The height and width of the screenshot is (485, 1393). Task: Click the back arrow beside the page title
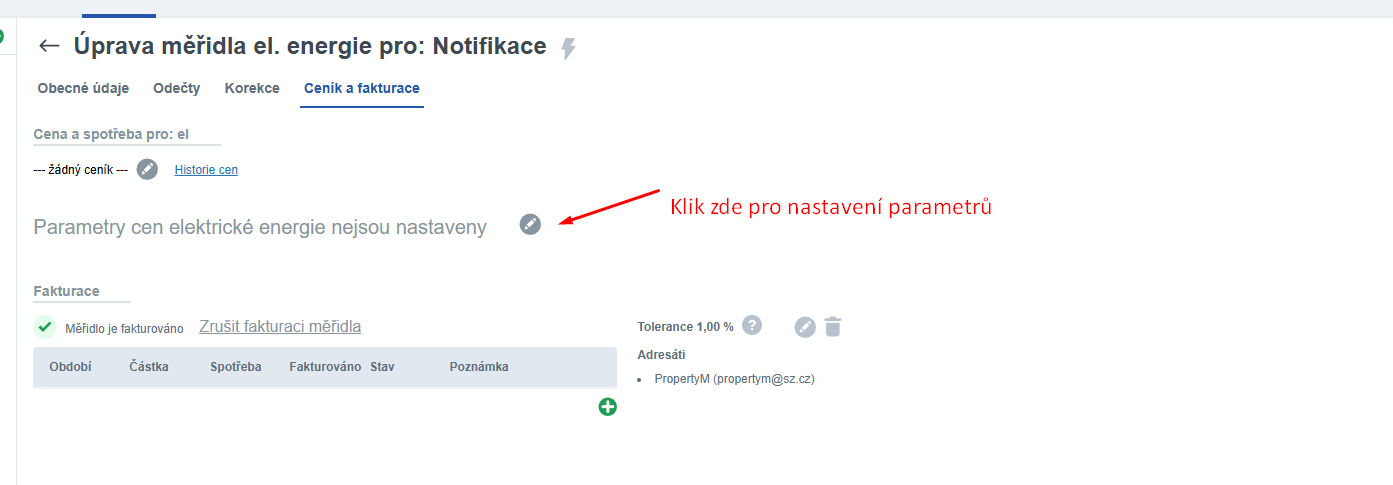[x=49, y=46]
